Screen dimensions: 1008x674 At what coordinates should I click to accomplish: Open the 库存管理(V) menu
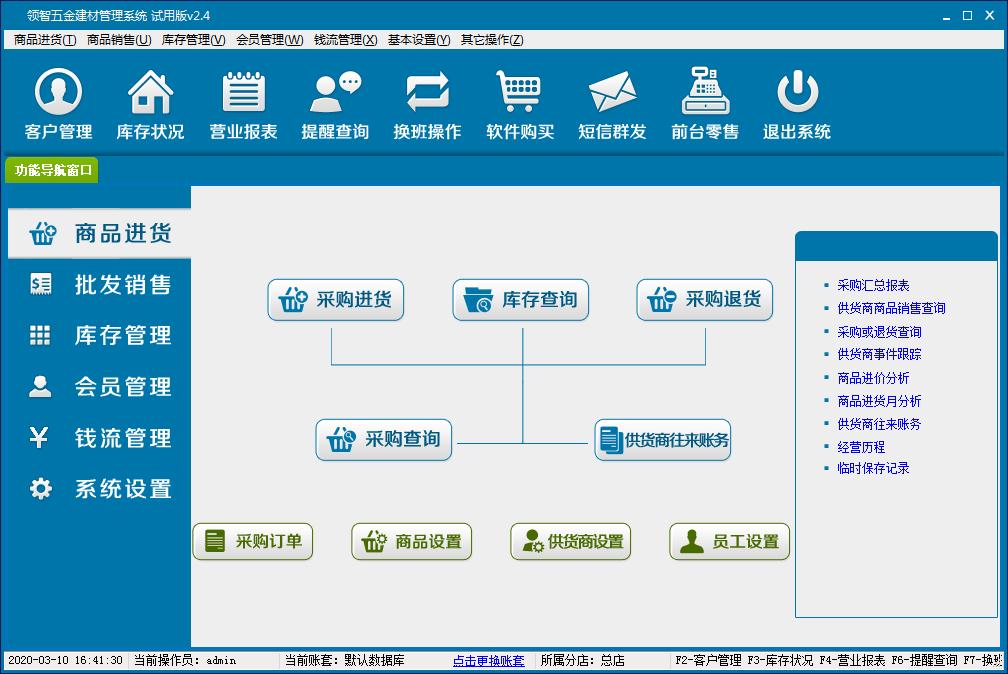click(194, 40)
